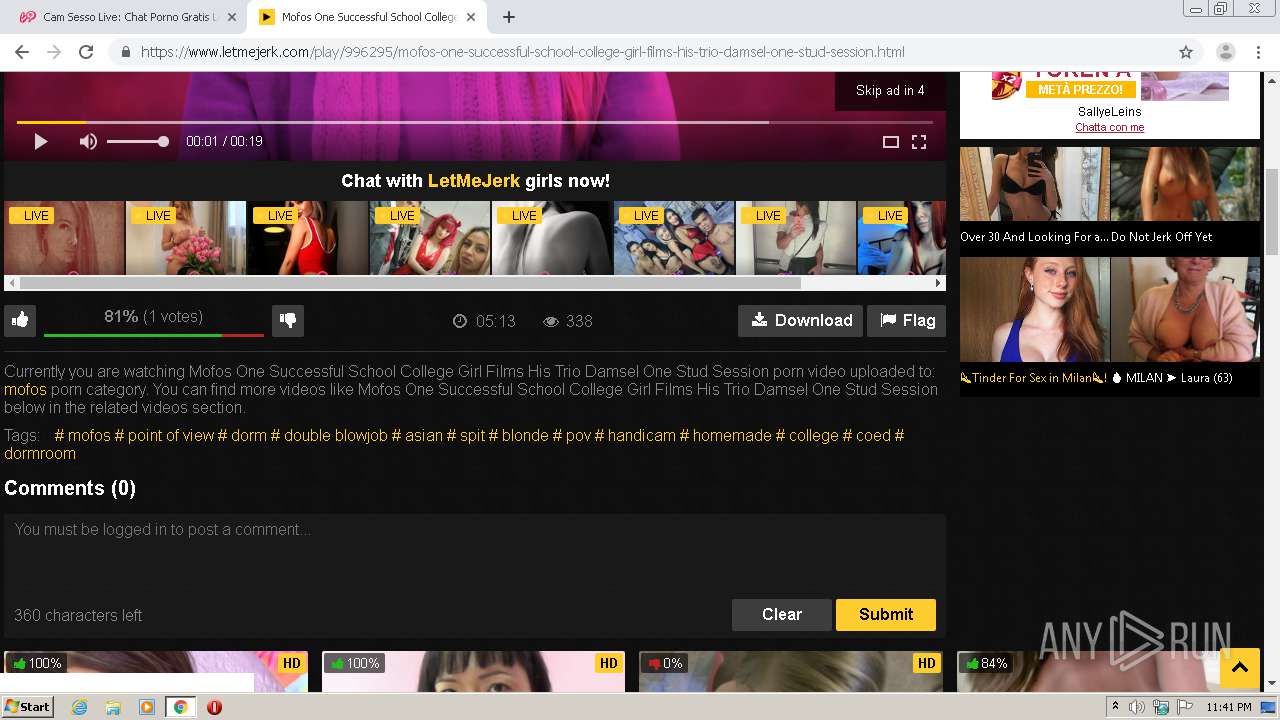Click the Download button
The width and height of the screenshot is (1280, 720).
coord(800,321)
